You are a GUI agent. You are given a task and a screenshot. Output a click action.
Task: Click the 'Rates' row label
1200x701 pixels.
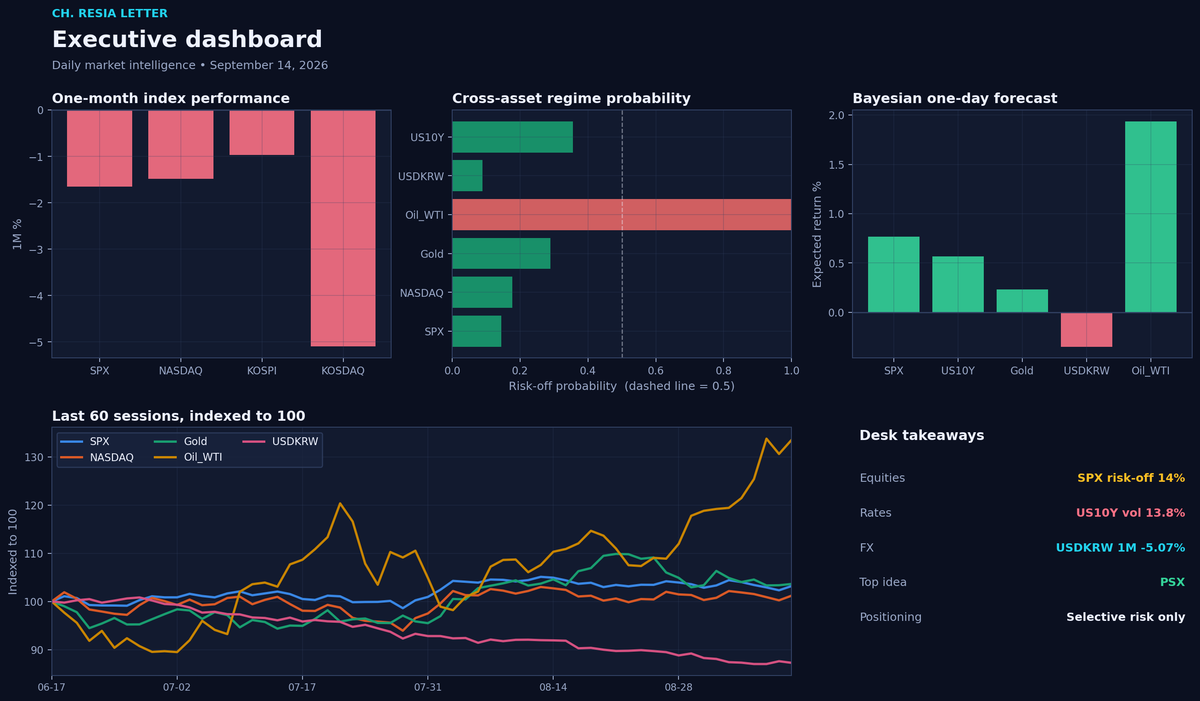point(876,513)
